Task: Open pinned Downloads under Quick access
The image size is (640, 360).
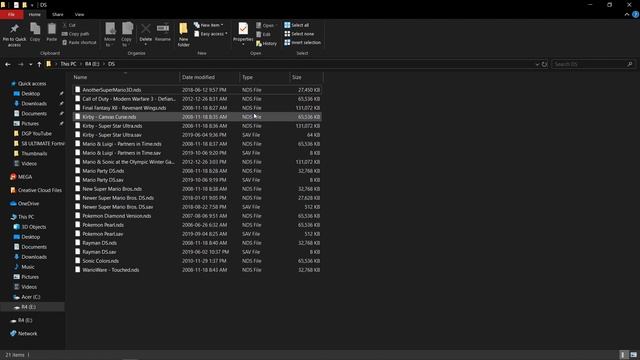Action: point(34,104)
